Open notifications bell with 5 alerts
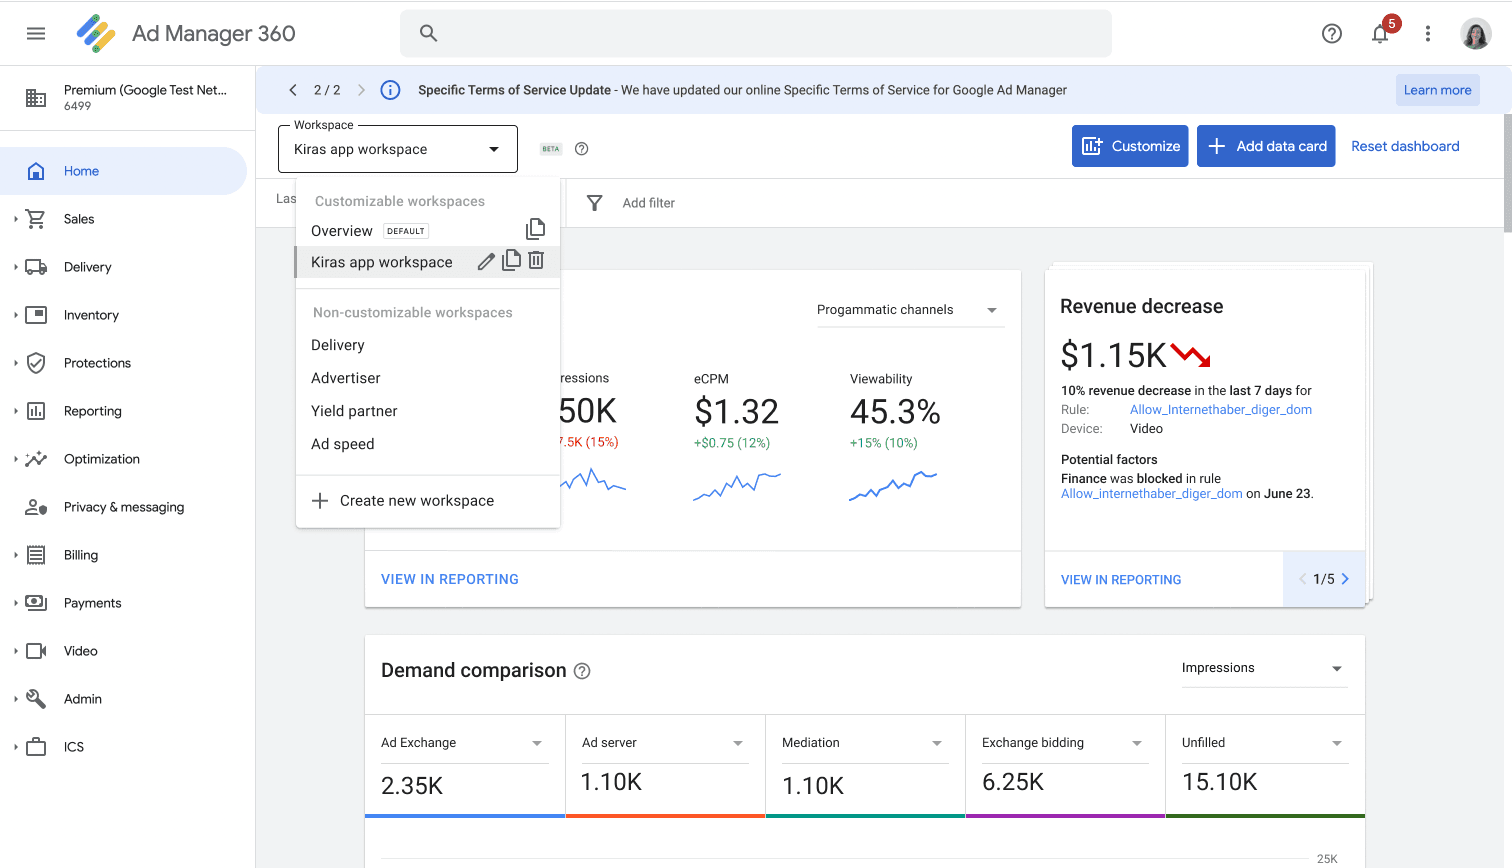1512x868 pixels. pos(1380,33)
